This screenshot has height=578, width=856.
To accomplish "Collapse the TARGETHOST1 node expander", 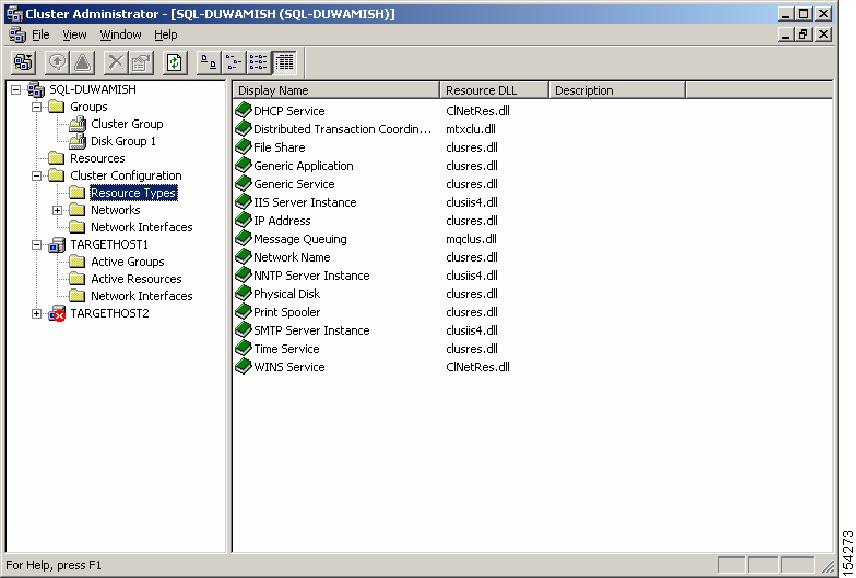I will point(37,245).
